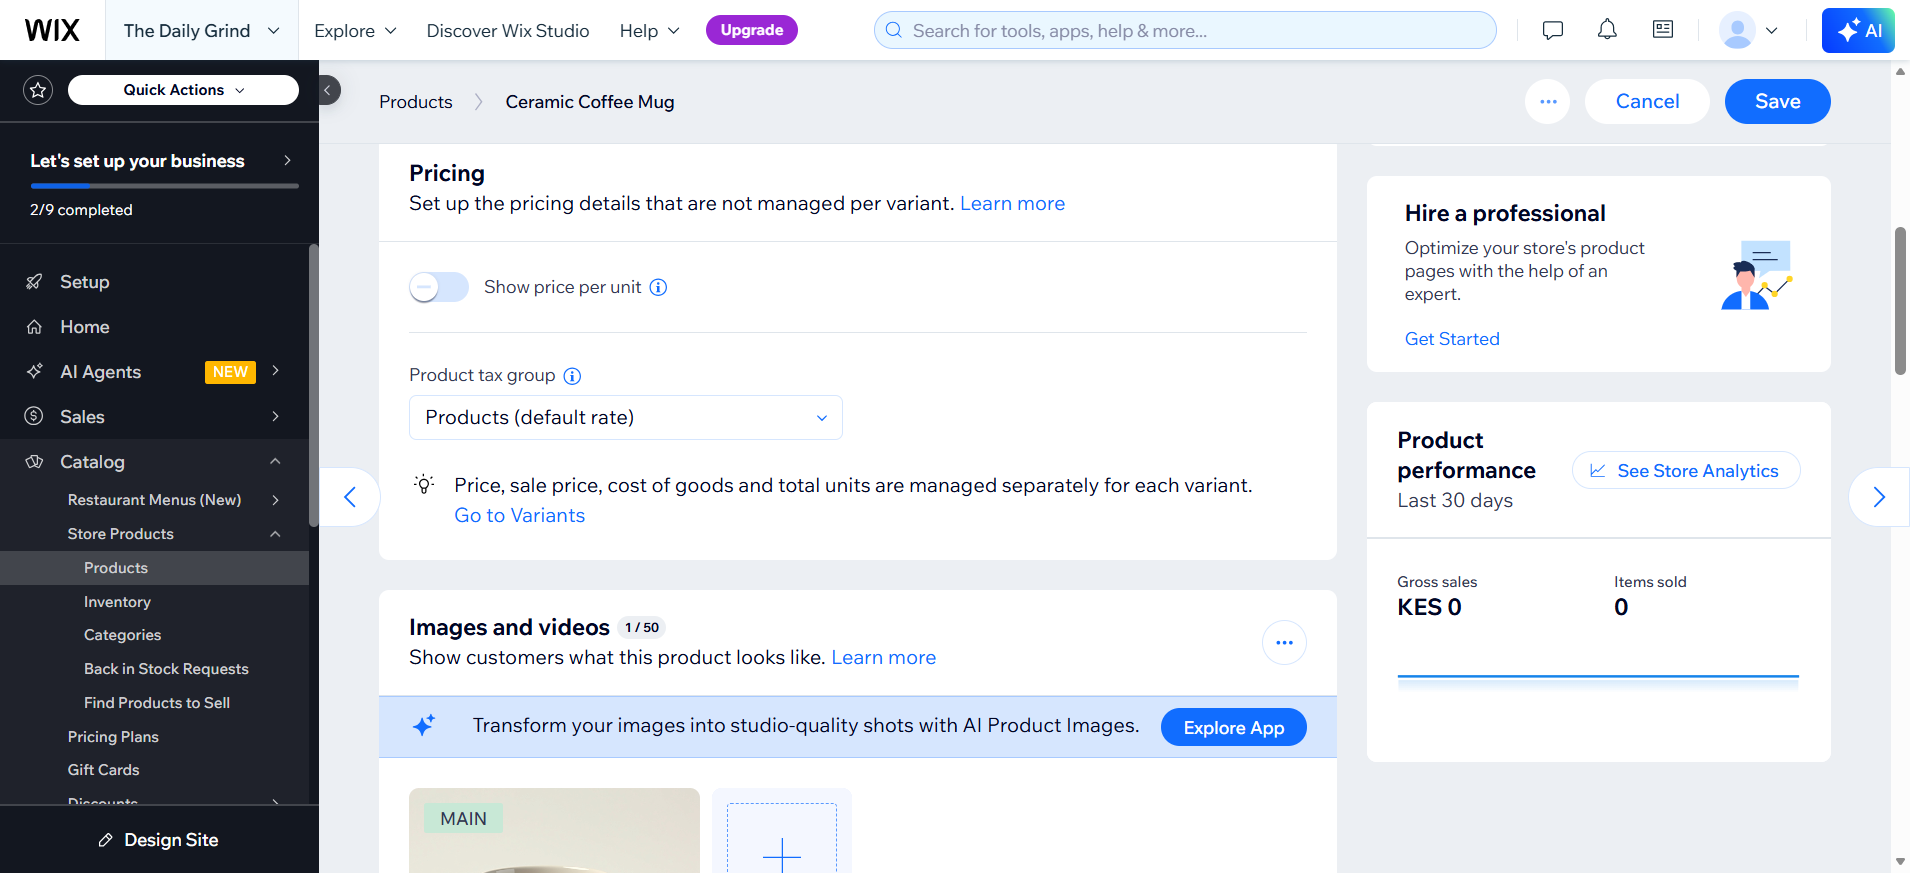
Task: Open the user account dropdown
Action: pos(1749,30)
